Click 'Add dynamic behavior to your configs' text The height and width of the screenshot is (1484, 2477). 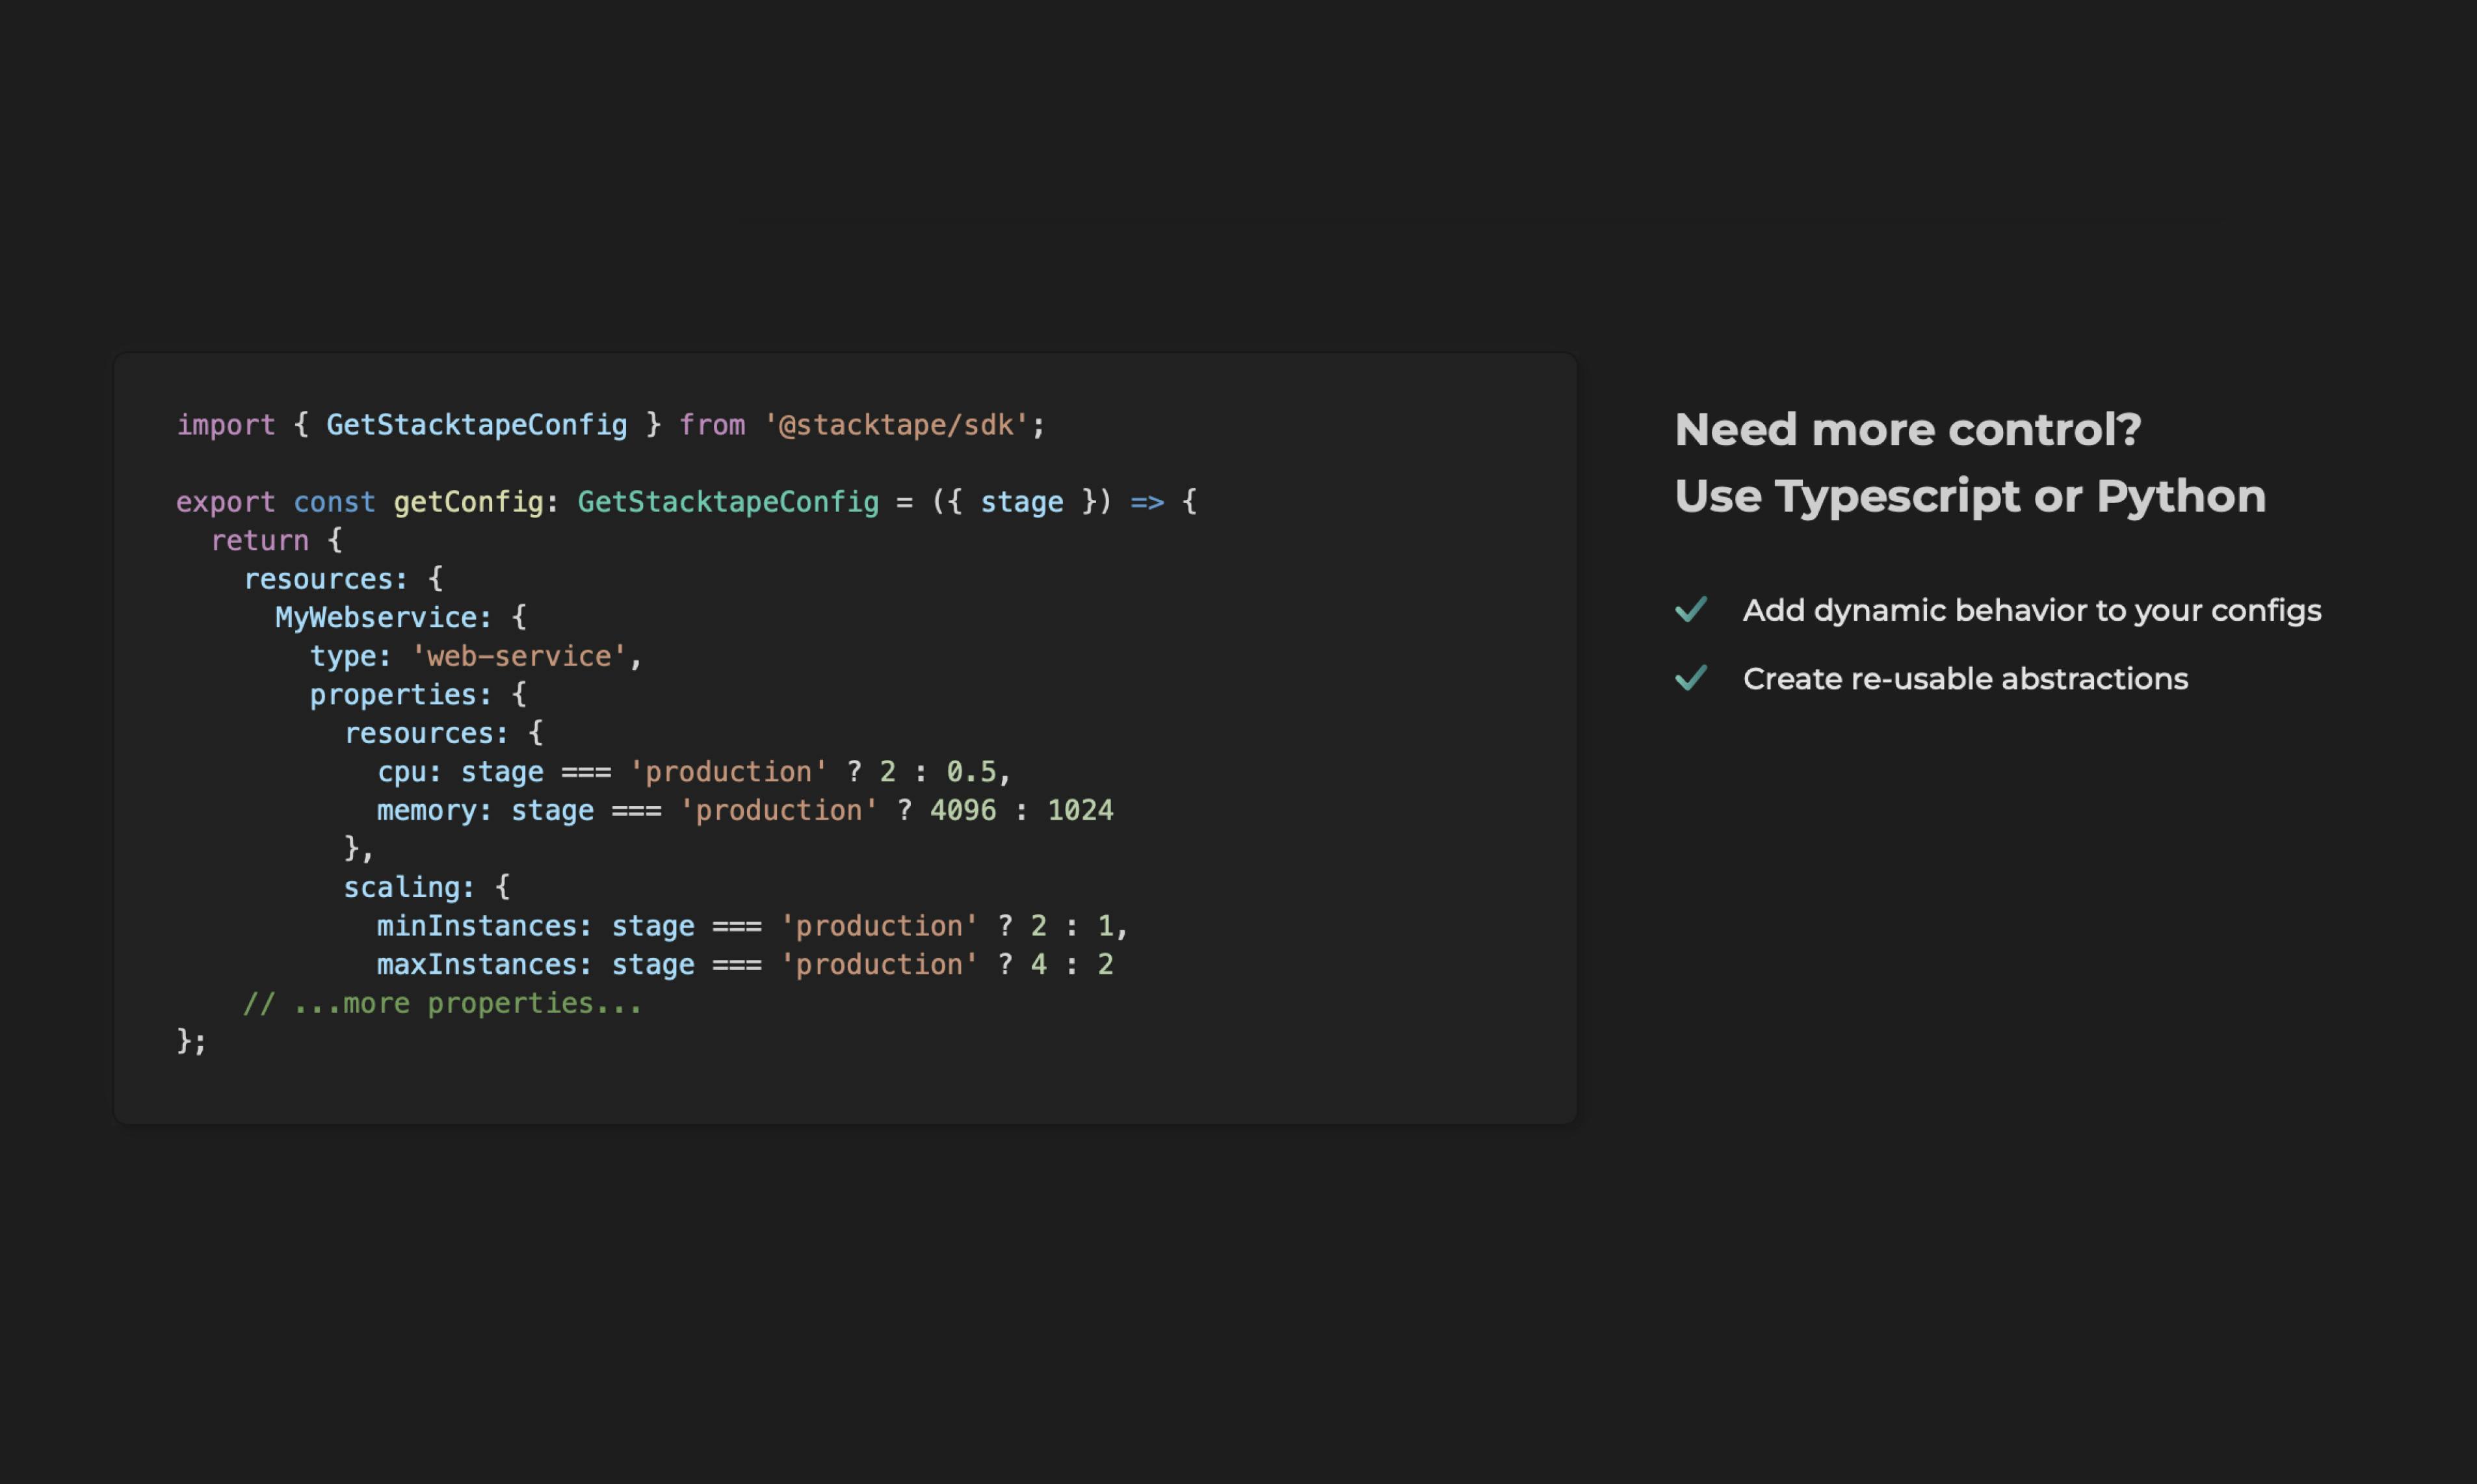tap(2032, 610)
